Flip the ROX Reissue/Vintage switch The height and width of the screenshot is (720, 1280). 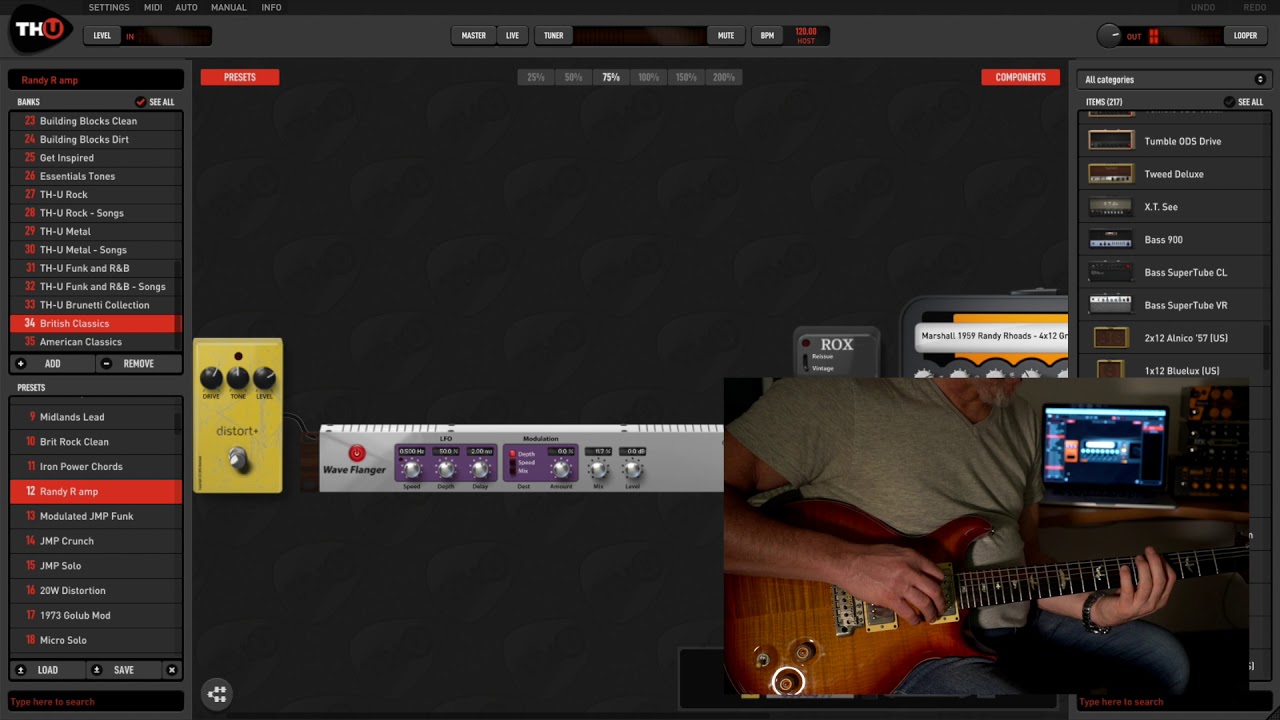point(808,362)
